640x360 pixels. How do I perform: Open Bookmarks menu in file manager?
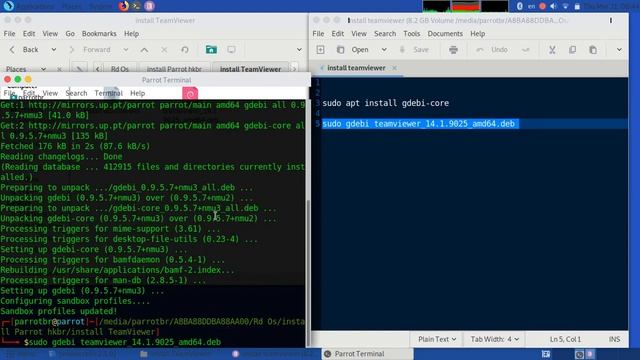[x=99, y=33]
